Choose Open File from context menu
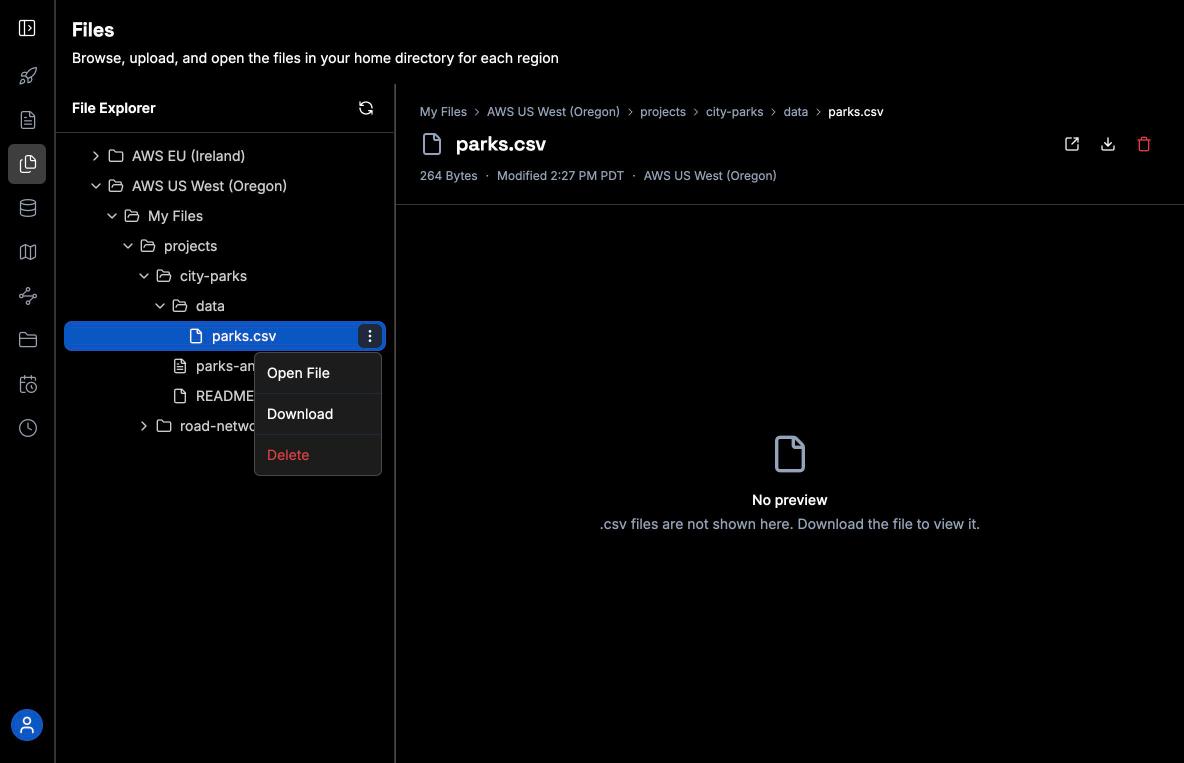The height and width of the screenshot is (763, 1184). click(318, 373)
